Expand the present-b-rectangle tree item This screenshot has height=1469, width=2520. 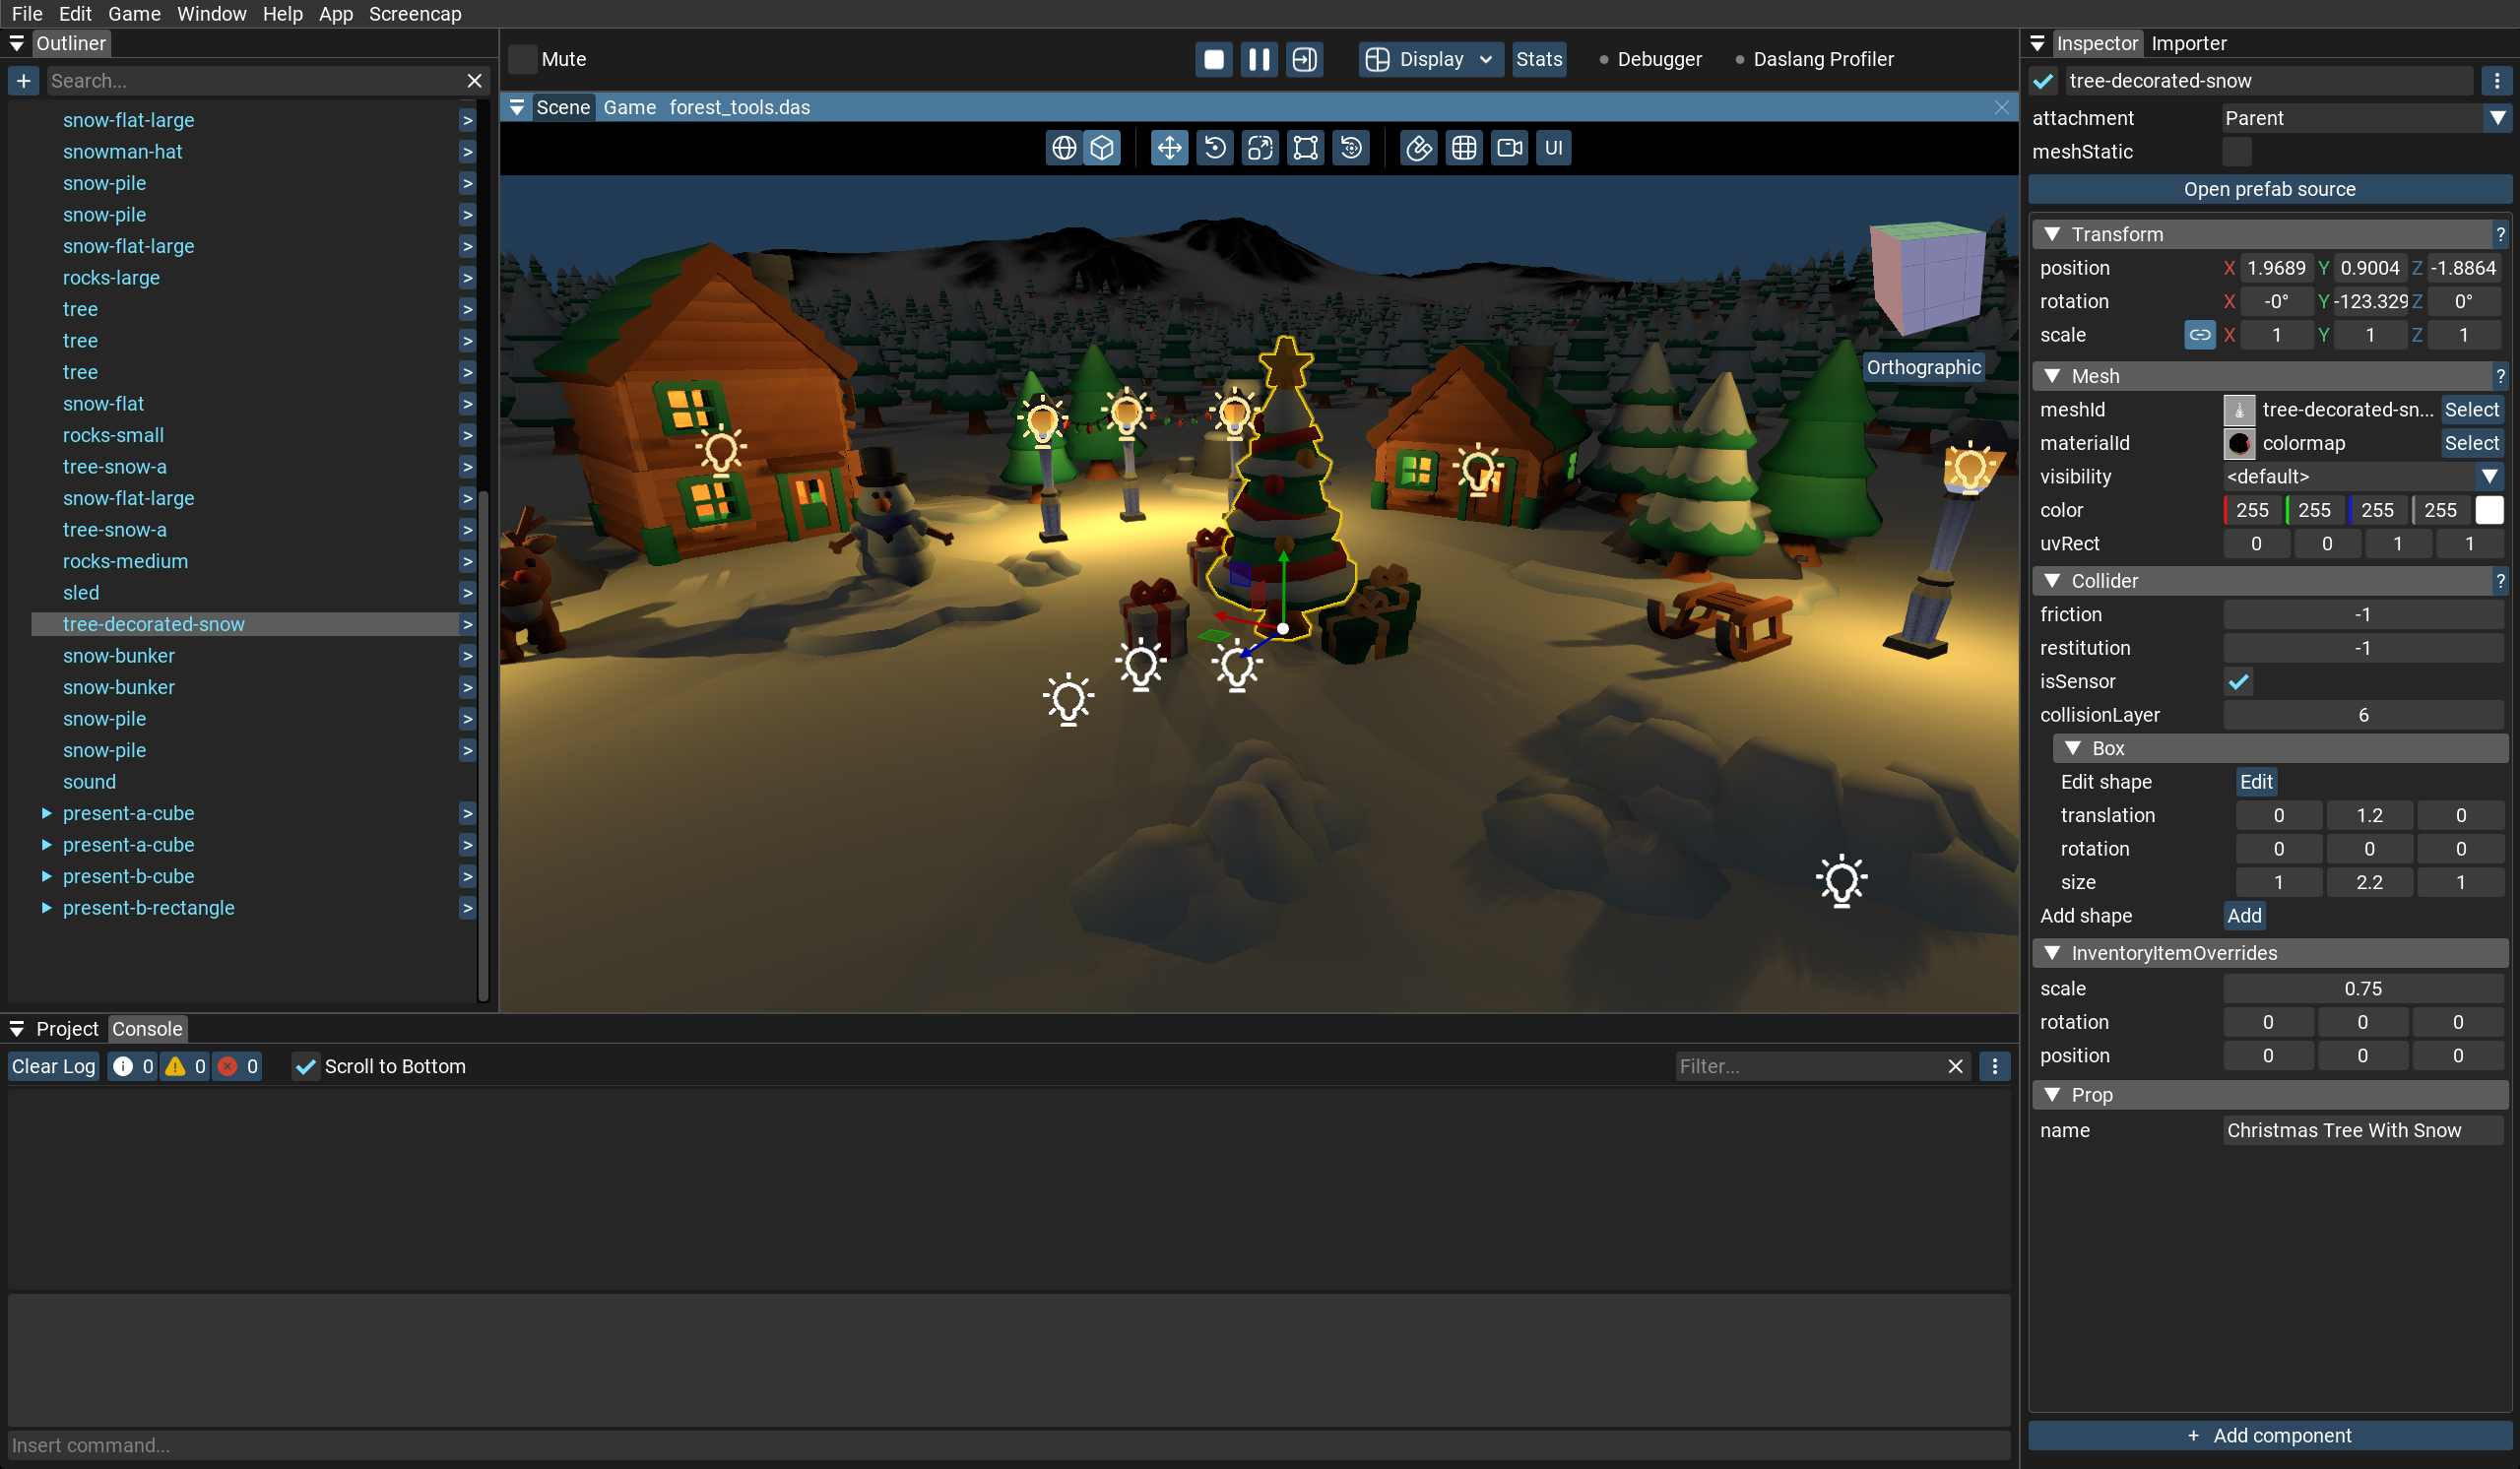(x=46, y=908)
